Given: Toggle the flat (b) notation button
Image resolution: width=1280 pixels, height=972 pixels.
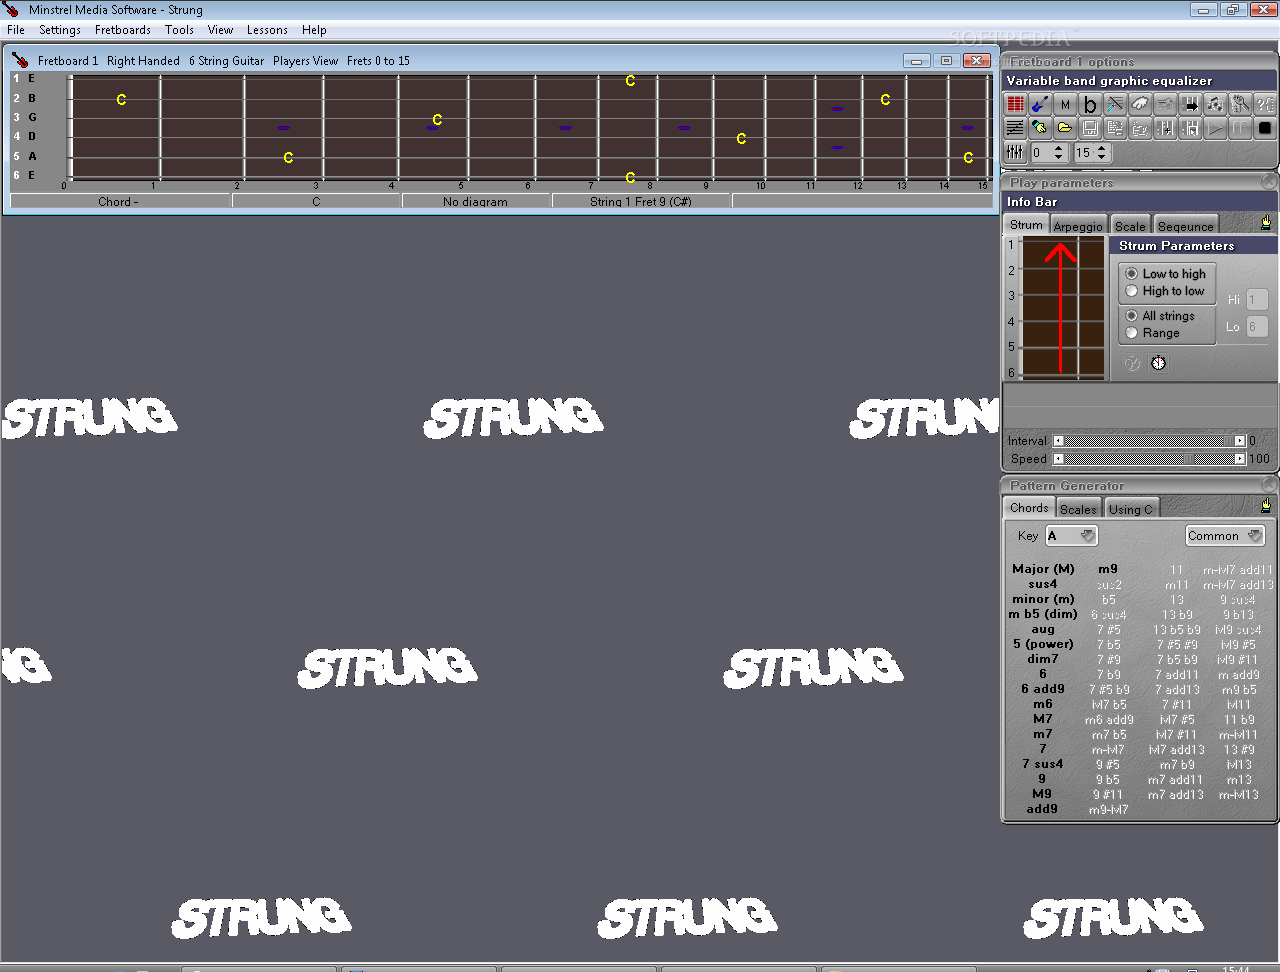Looking at the screenshot, I should click(1090, 104).
